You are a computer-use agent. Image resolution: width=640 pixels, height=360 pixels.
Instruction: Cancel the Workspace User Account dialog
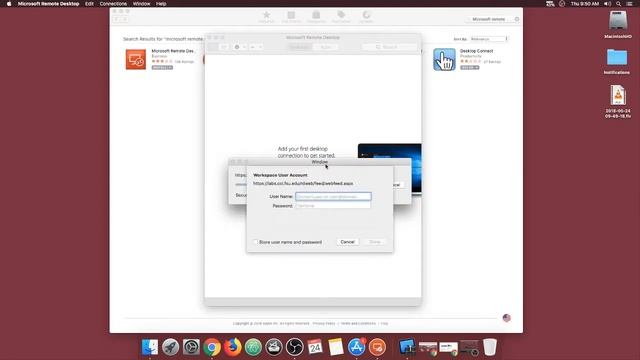click(347, 242)
